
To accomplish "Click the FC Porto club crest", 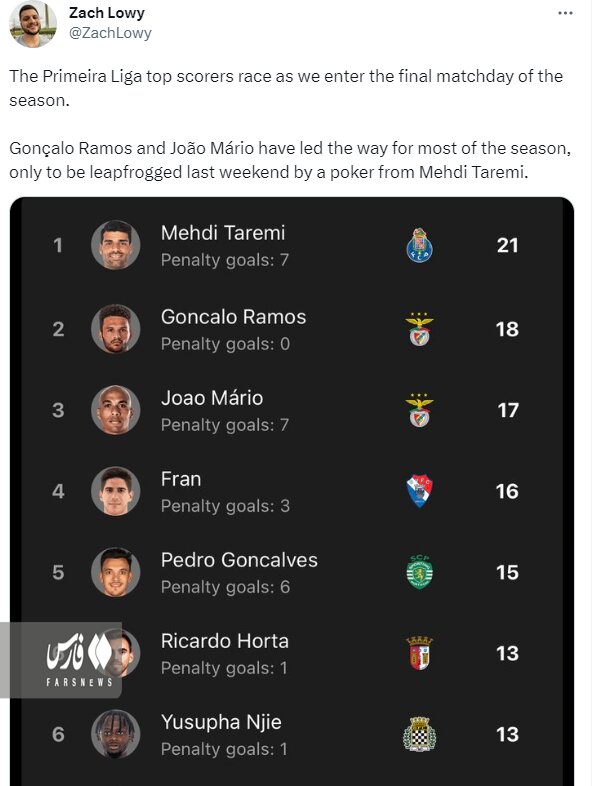I will coord(419,245).
